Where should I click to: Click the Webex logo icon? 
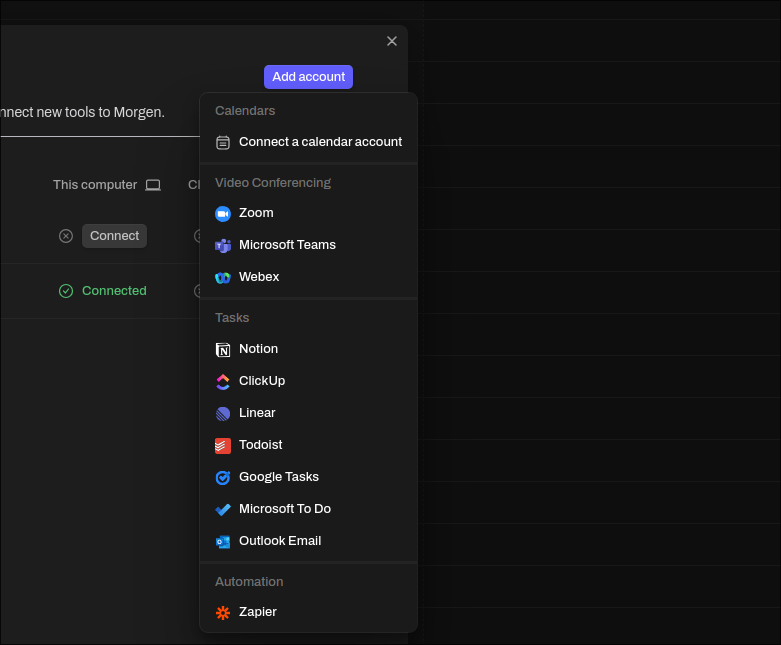[x=223, y=277]
